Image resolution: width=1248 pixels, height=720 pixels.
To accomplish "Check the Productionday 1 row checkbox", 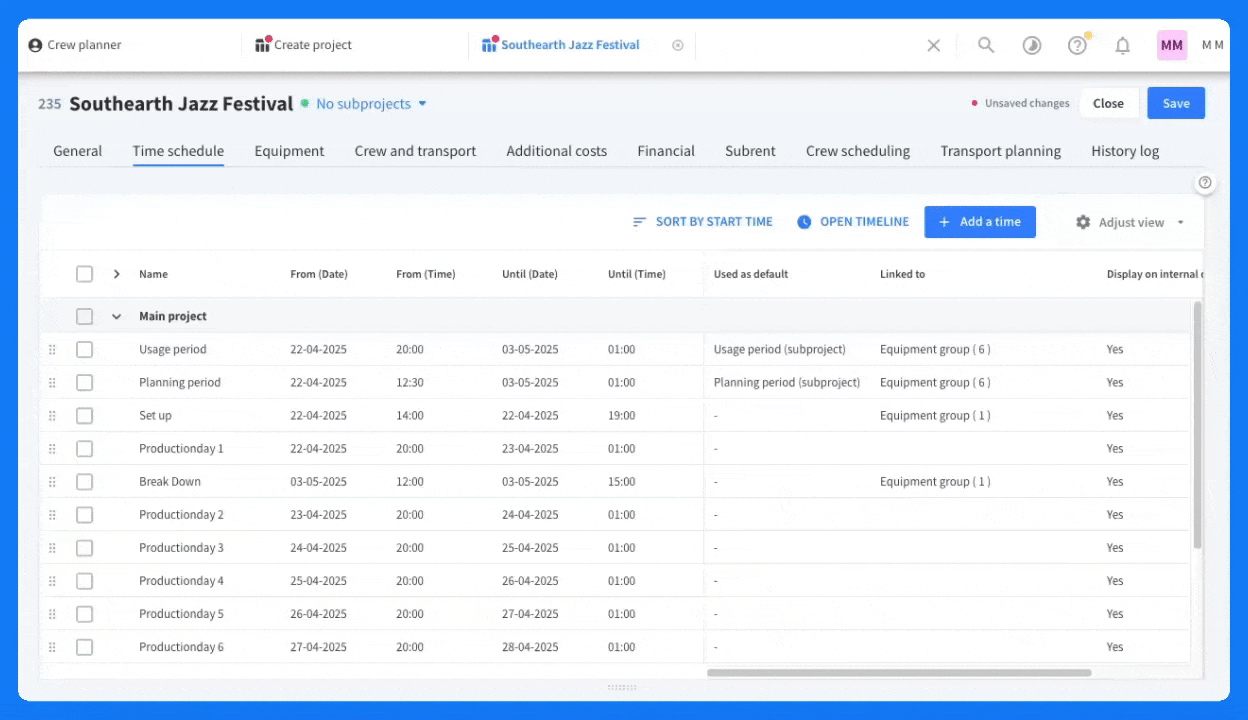I will (x=84, y=448).
